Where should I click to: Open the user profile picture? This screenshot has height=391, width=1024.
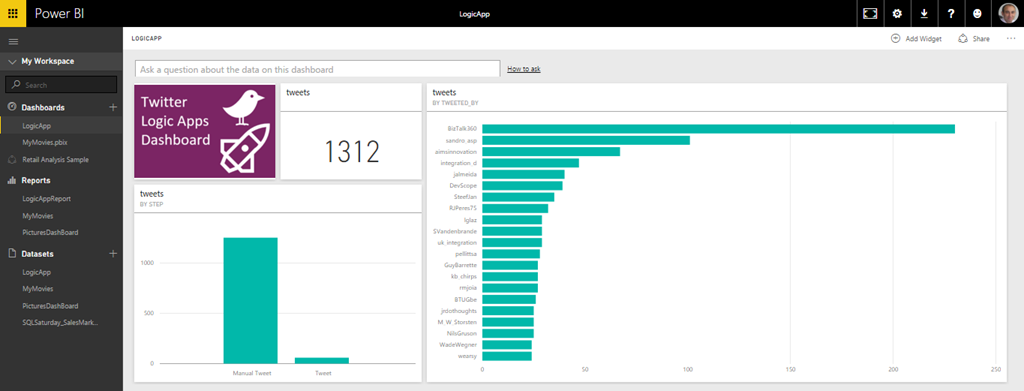pyautogui.click(x=1008, y=13)
